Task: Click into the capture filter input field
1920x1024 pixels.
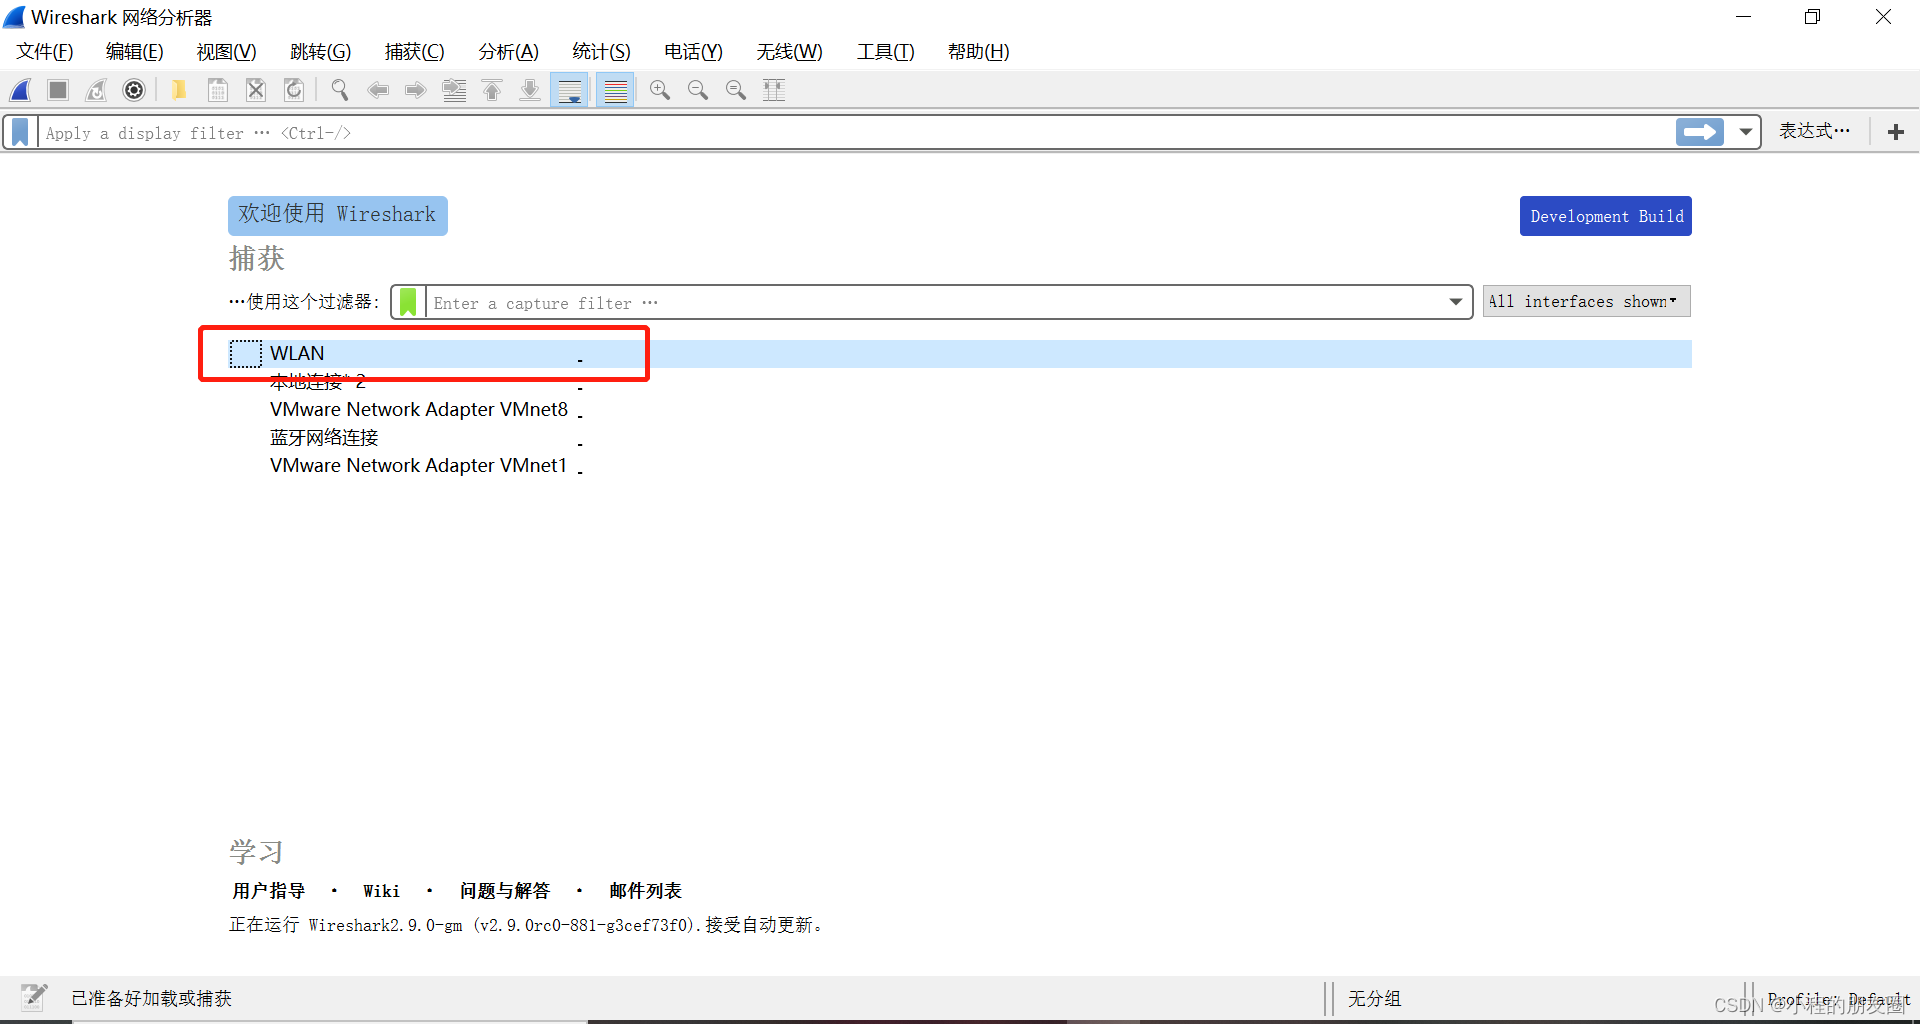Action: [935, 302]
